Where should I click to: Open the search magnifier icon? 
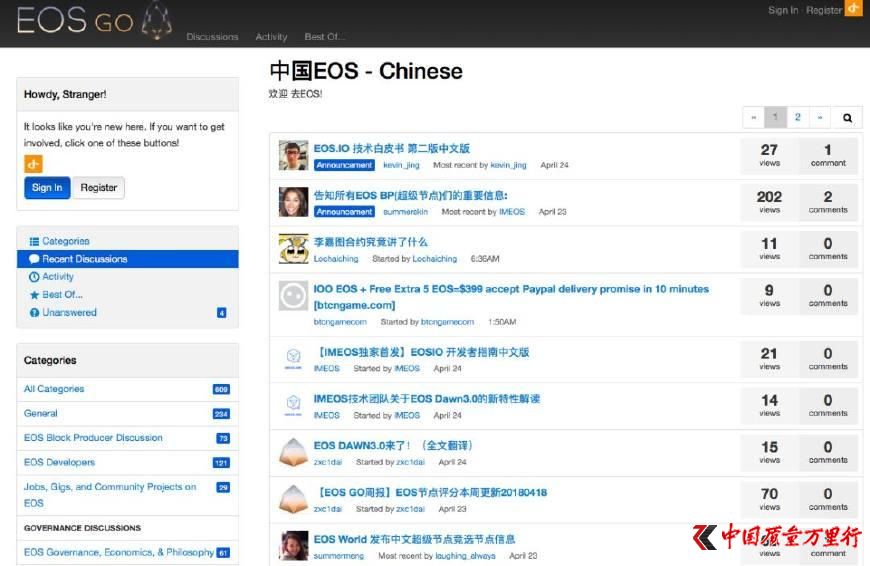click(x=847, y=118)
